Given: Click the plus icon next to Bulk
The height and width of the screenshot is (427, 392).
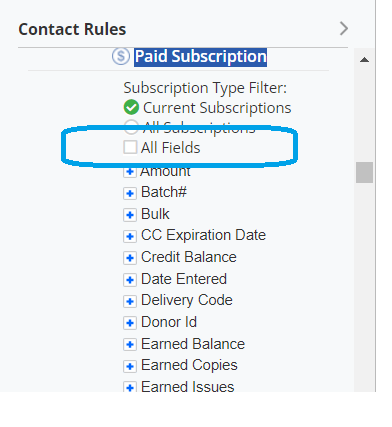Looking at the screenshot, I should [x=130, y=215].
